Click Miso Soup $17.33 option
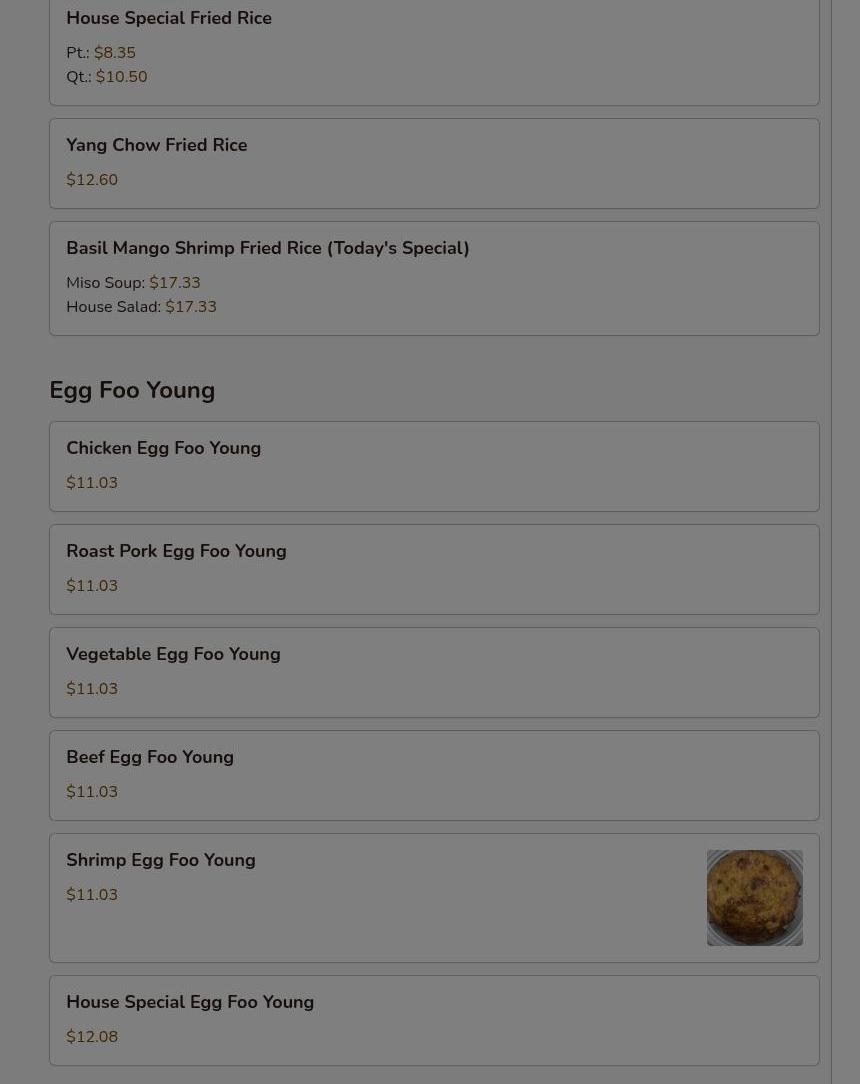This screenshot has width=860, height=1084. [133, 283]
